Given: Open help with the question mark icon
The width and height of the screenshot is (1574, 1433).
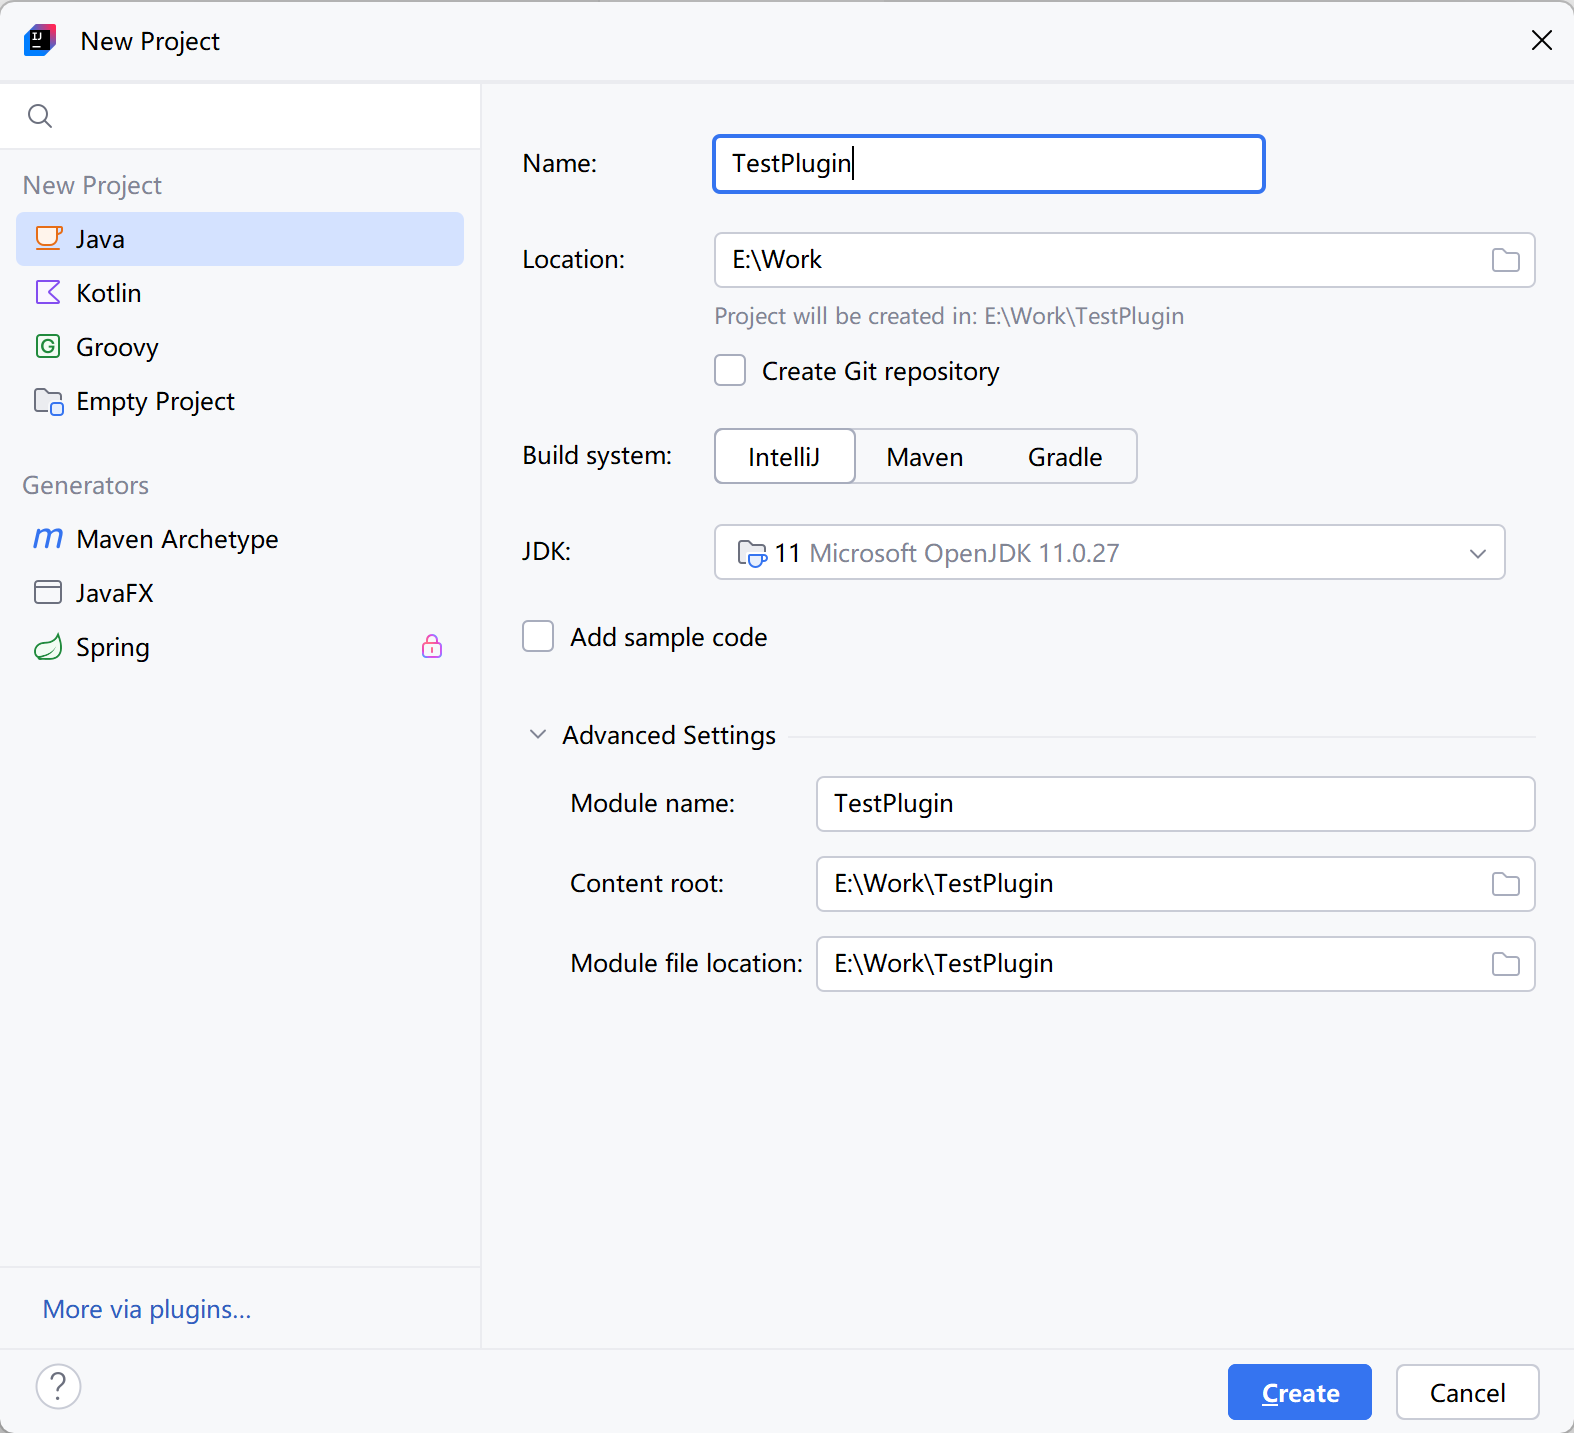Looking at the screenshot, I should coord(58,1387).
